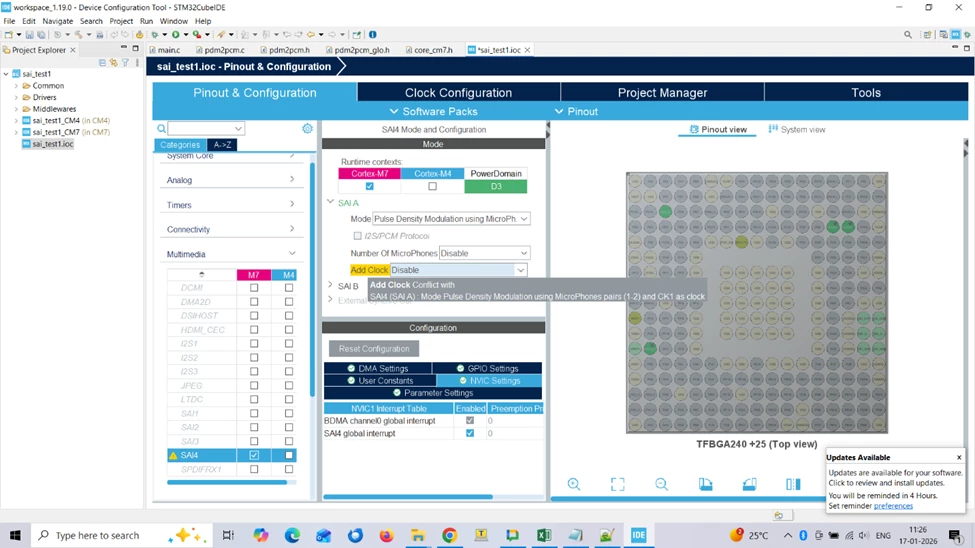
Task: Launch Chrome from the taskbar
Action: (450, 535)
